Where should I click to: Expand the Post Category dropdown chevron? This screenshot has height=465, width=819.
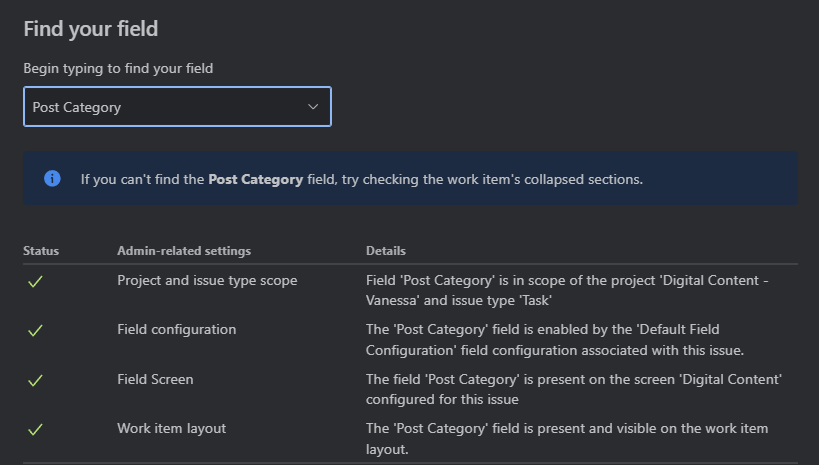click(x=313, y=107)
